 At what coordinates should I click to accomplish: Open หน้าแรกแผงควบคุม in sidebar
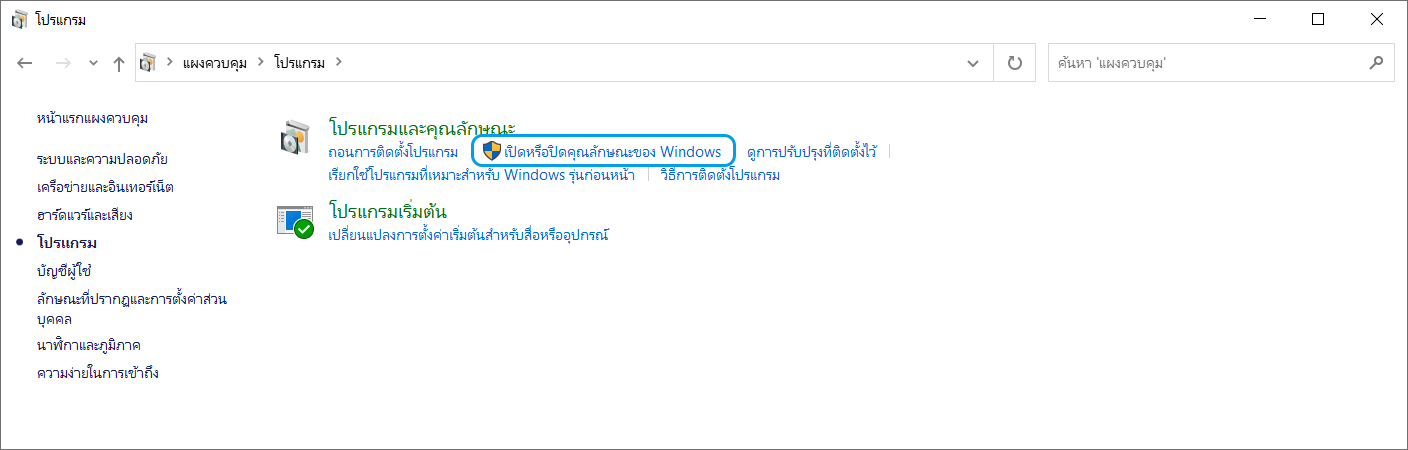[x=92, y=118]
